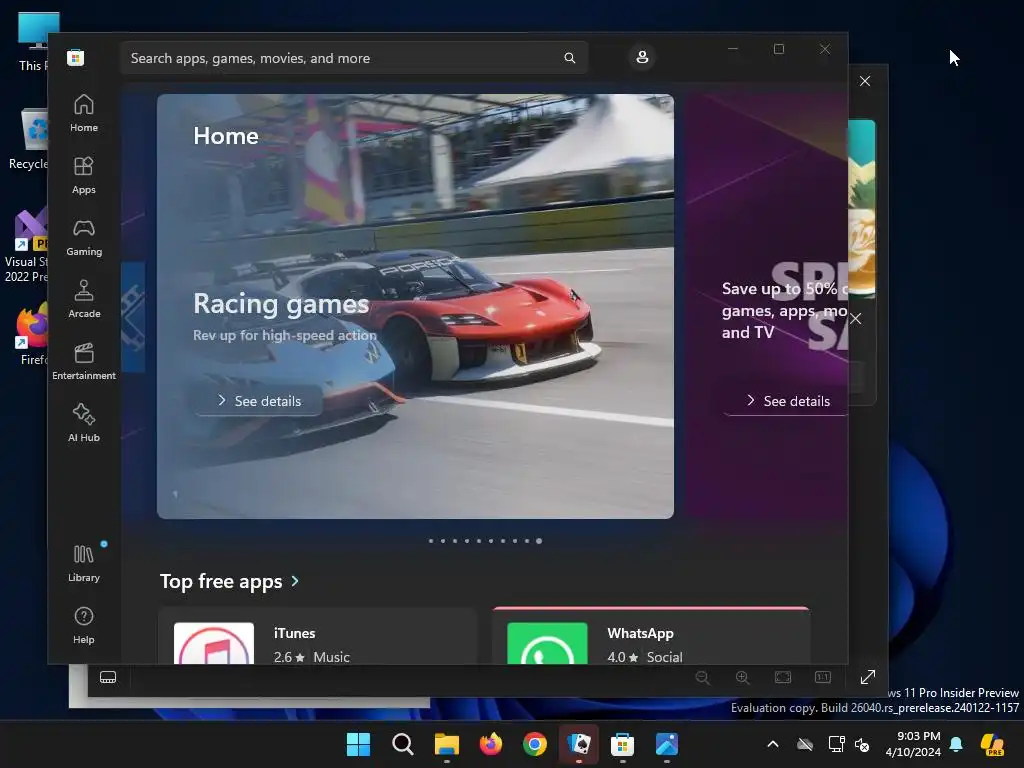The height and width of the screenshot is (768, 1024).
Task: Open the Photos app on the taskbar
Action: tap(667, 744)
